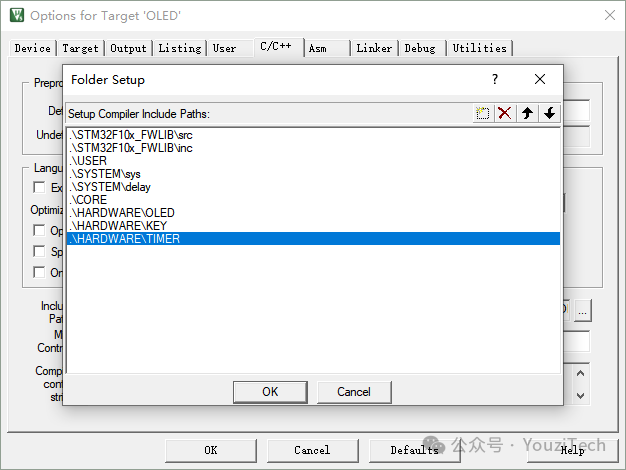Click compiler control string scroll down arrow
The width and height of the screenshot is (626, 470).
tap(580, 395)
